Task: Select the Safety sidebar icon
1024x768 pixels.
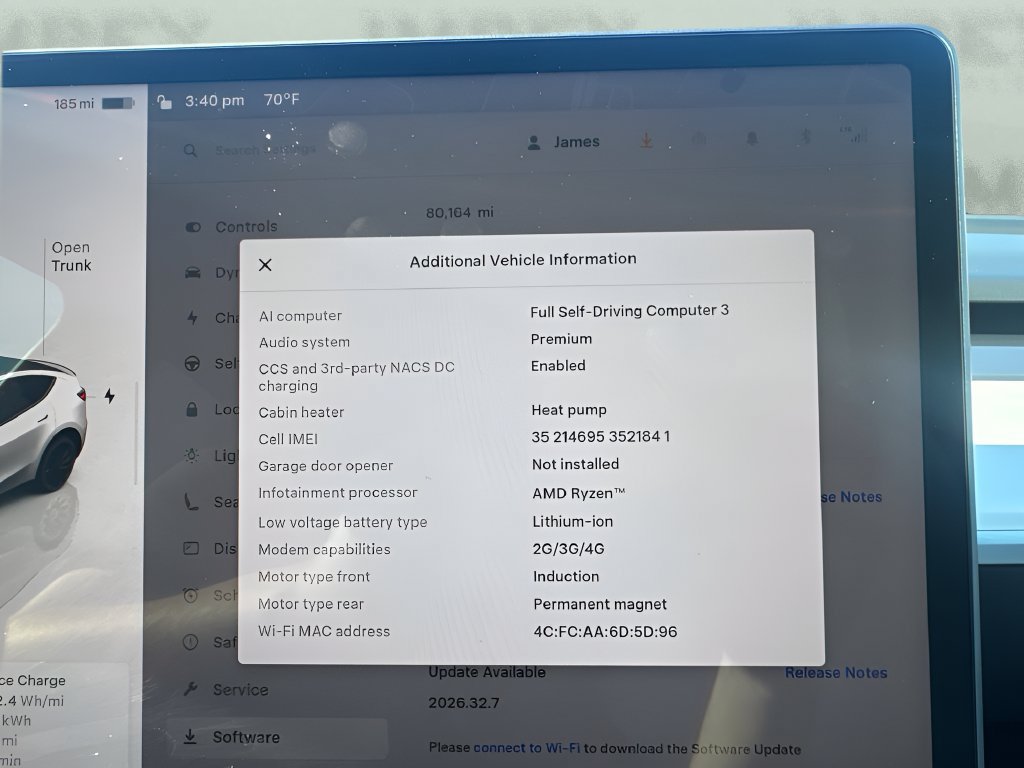Action: point(191,643)
